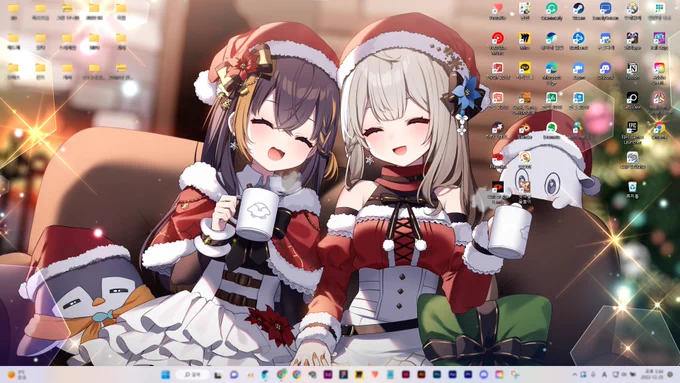Open the Windows Start menu
The image size is (680, 383).
(165, 375)
